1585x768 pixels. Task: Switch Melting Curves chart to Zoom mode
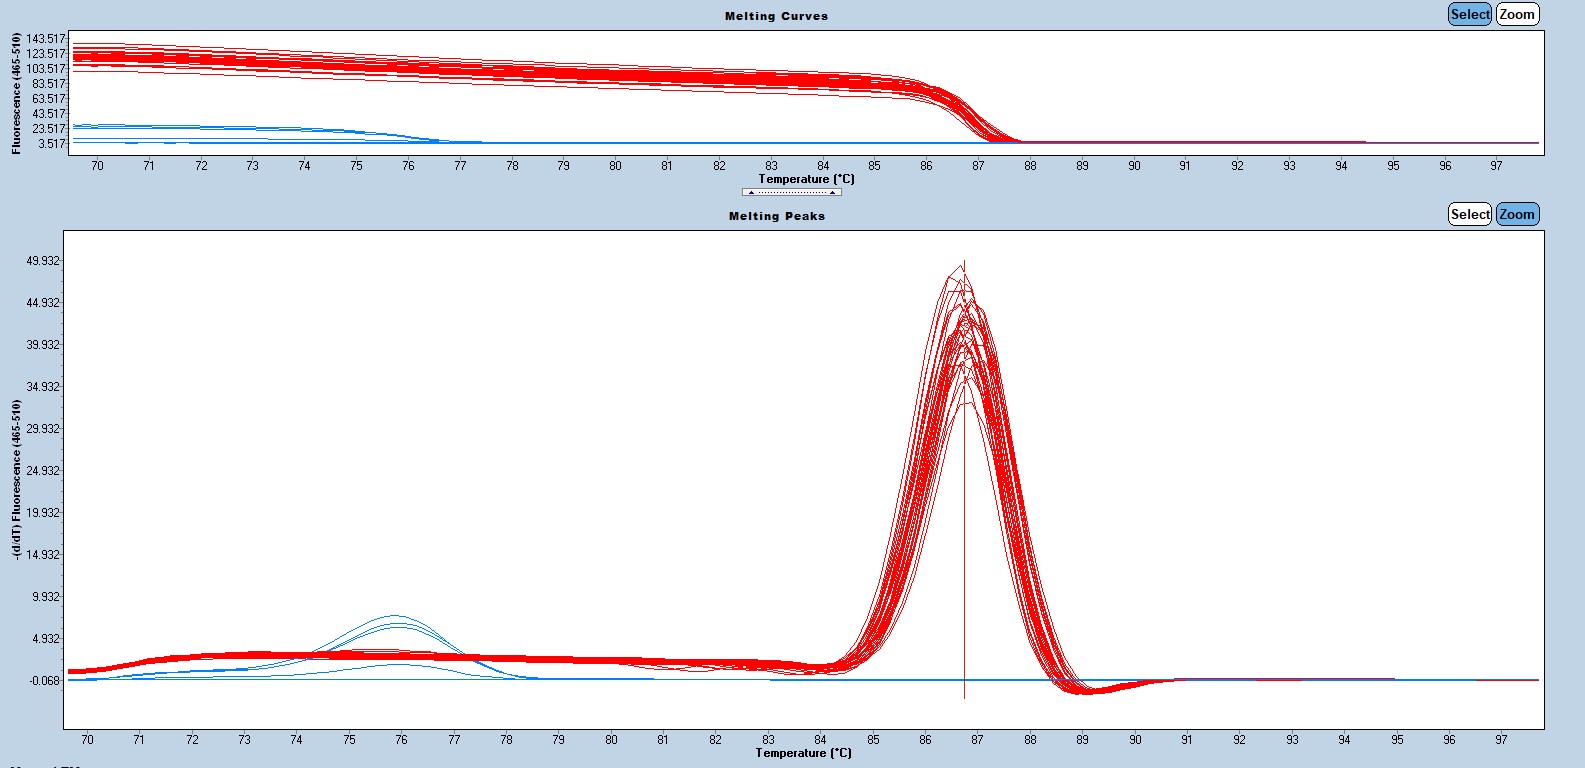click(1516, 14)
